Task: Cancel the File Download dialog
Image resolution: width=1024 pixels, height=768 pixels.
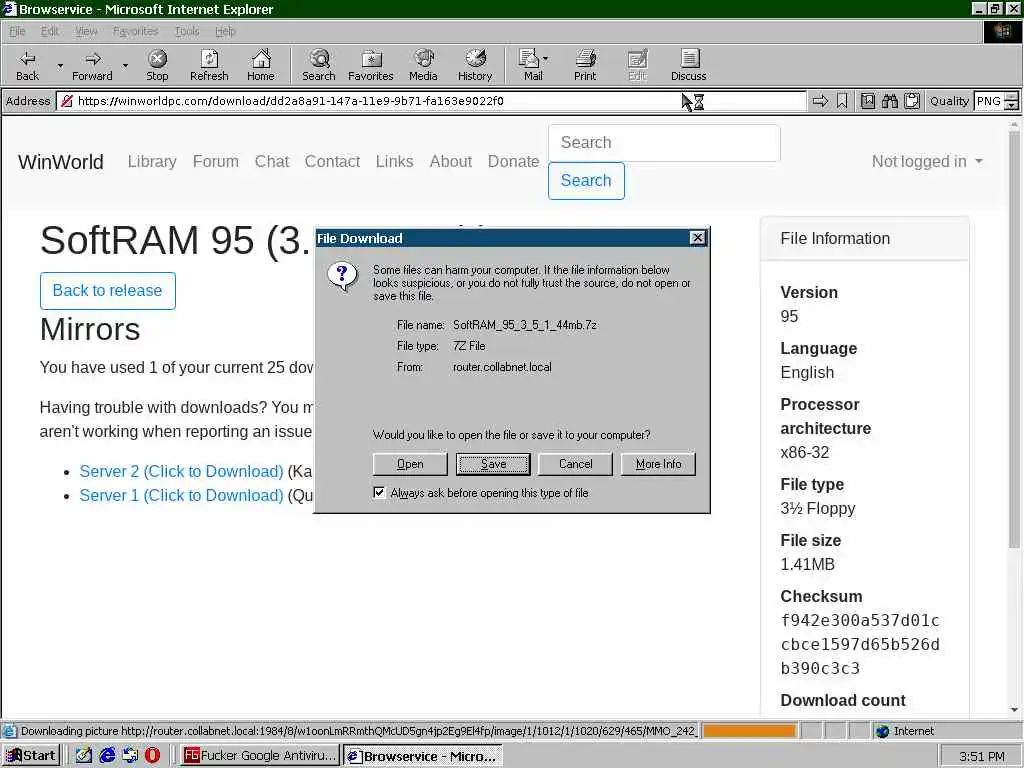Action: coord(575,464)
